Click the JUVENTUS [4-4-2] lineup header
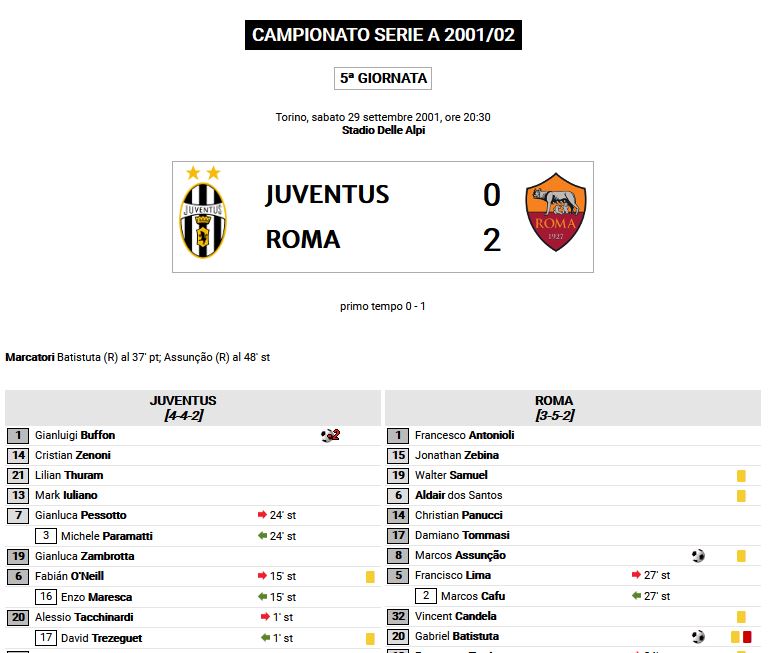The height and width of the screenshot is (653, 768). point(183,407)
